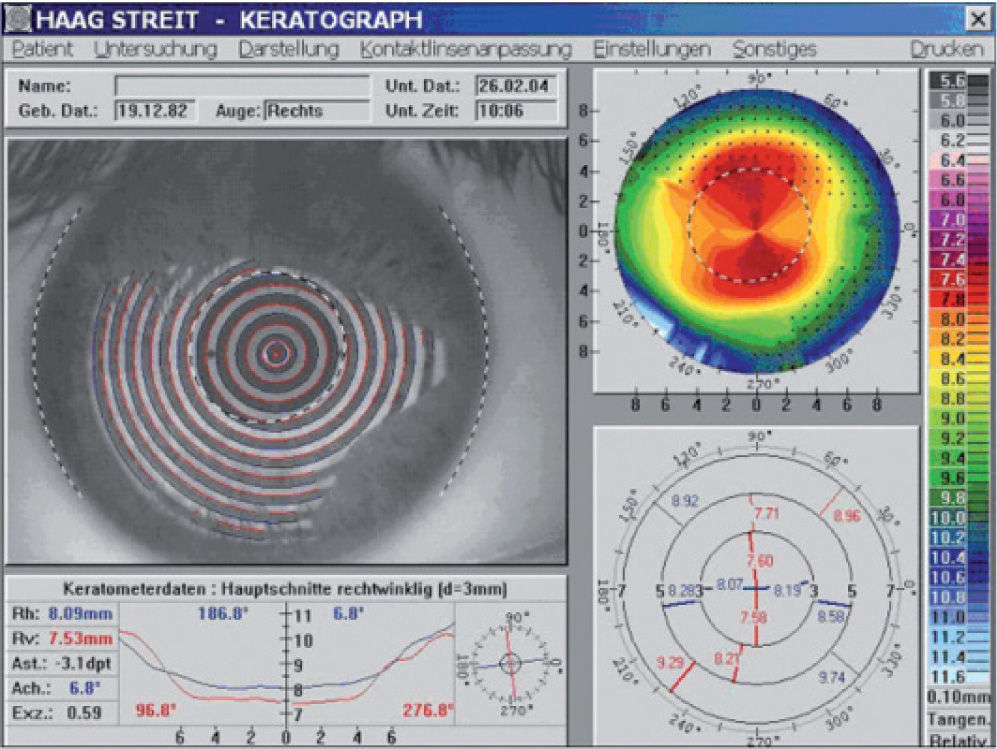Open the Einstellungen menu

tap(651, 49)
